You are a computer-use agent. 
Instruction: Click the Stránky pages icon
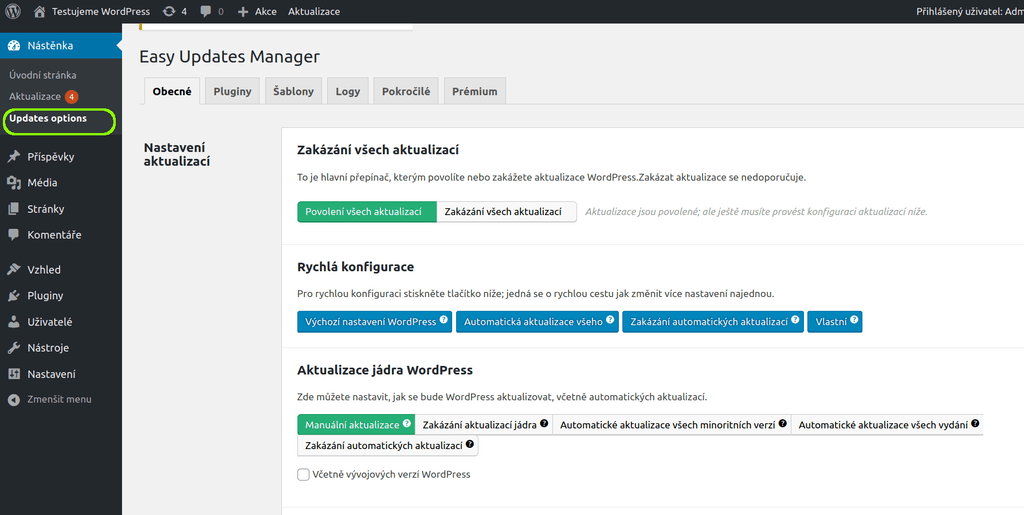tap(14, 209)
